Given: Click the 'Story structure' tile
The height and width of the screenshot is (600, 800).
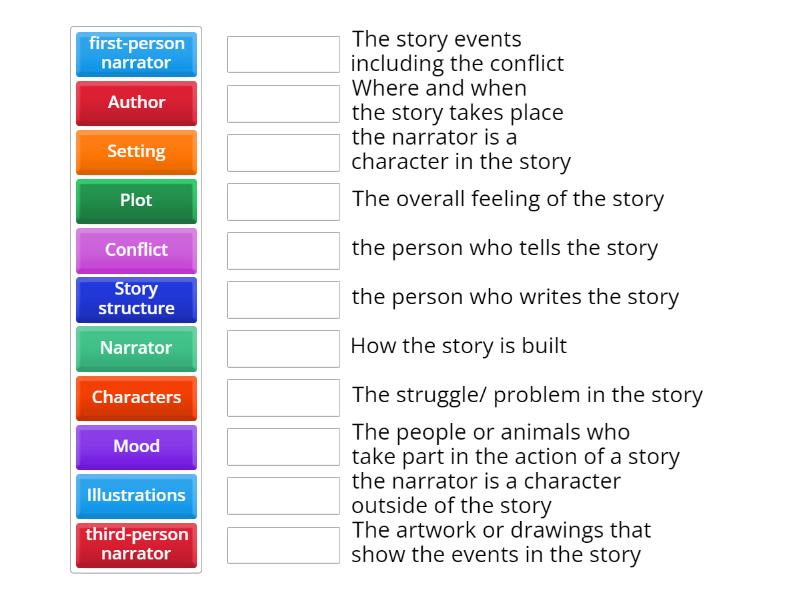Looking at the screenshot, I should (x=137, y=299).
